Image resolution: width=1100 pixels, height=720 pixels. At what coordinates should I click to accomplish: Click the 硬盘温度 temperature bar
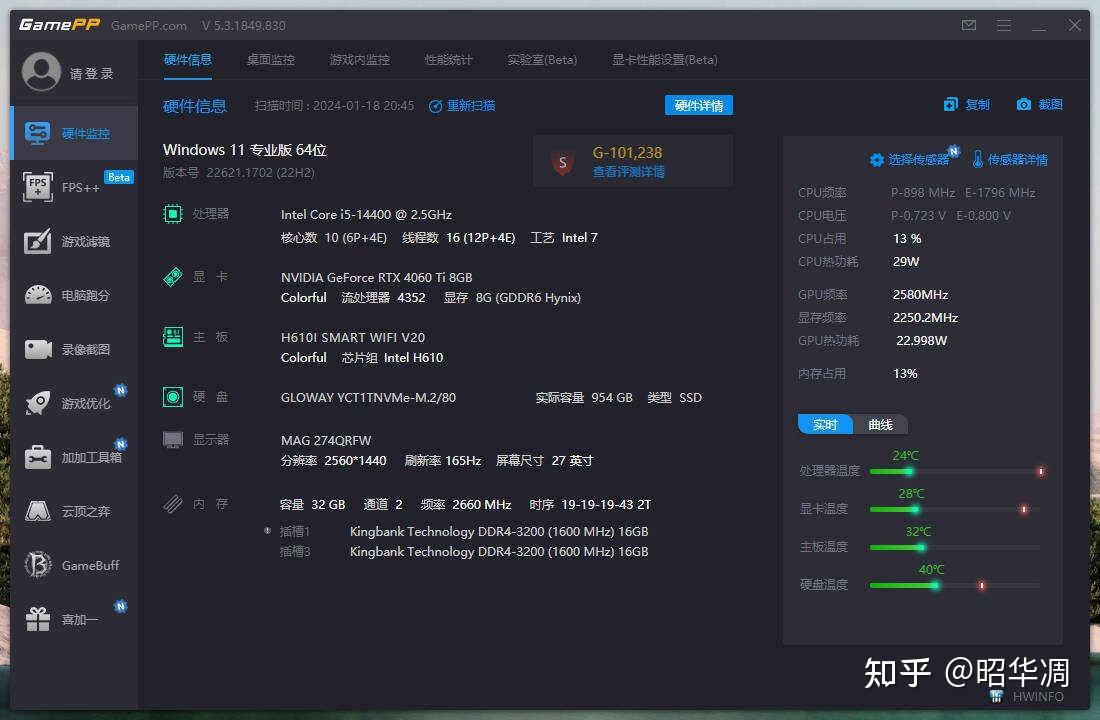click(x=954, y=585)
